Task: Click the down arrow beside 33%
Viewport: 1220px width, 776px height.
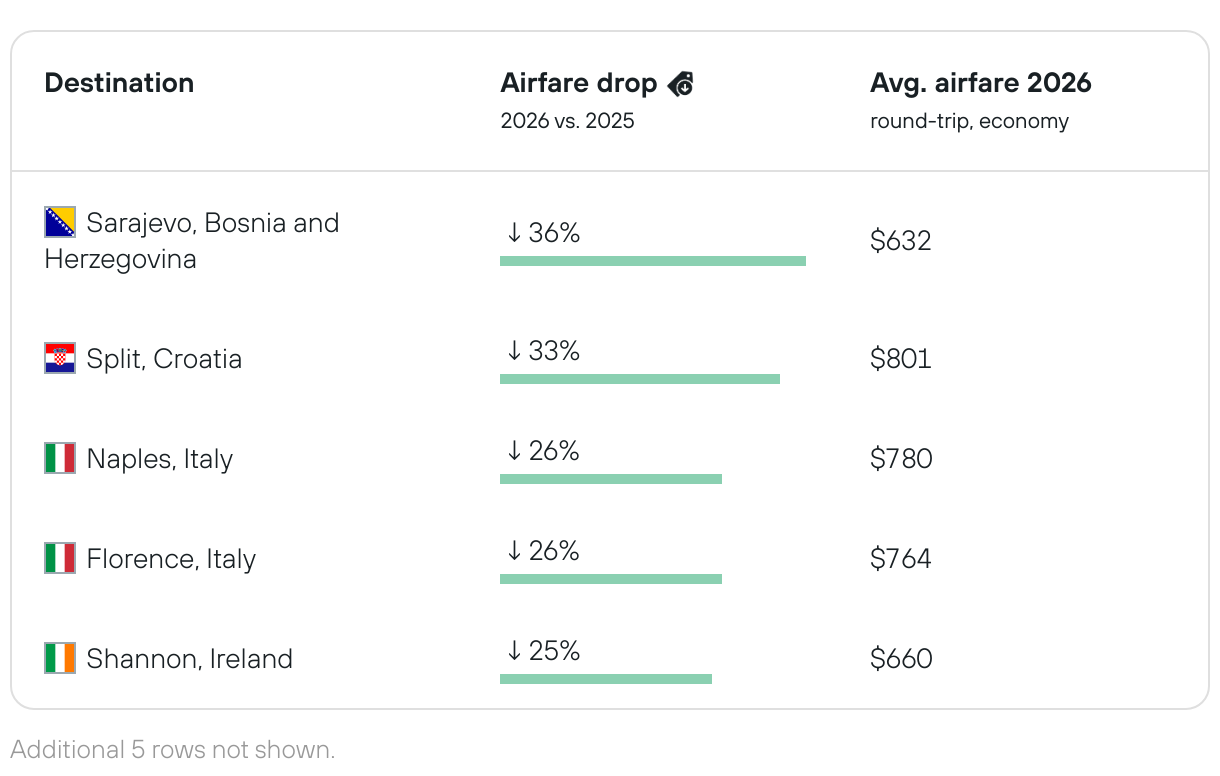Action: click(514, 351)
